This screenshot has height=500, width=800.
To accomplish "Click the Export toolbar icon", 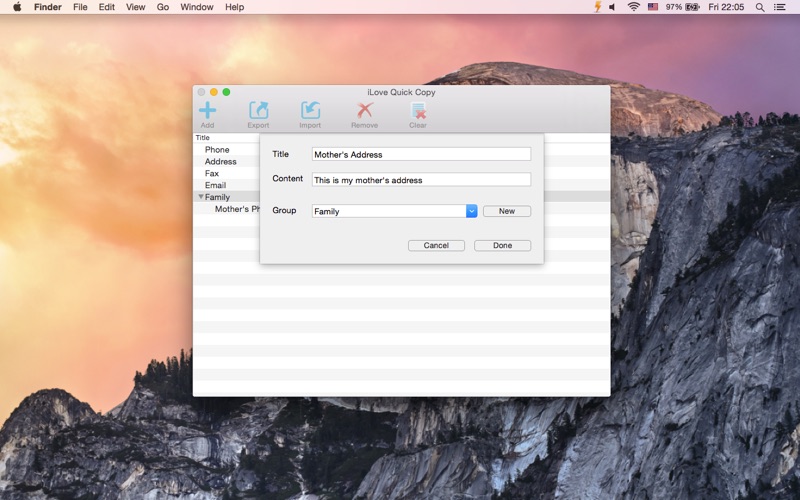I will coord(258,110).
